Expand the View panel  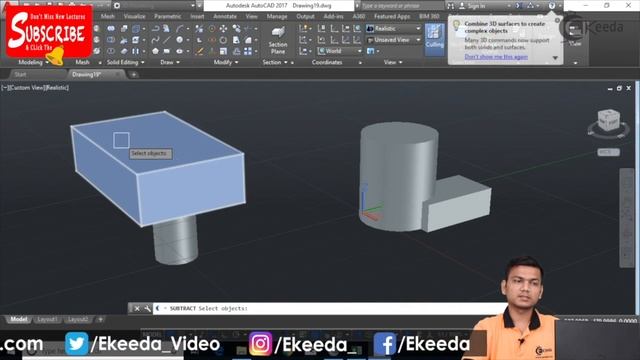[393, 62]
